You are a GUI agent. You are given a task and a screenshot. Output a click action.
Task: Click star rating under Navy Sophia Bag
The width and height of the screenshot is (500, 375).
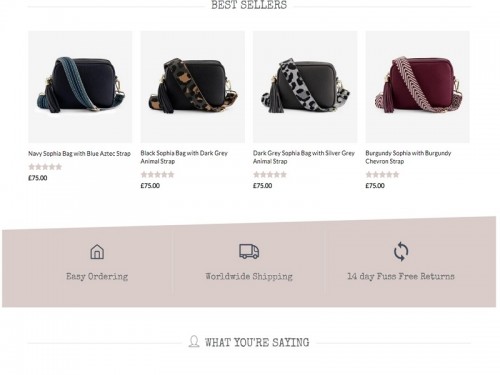45,167
